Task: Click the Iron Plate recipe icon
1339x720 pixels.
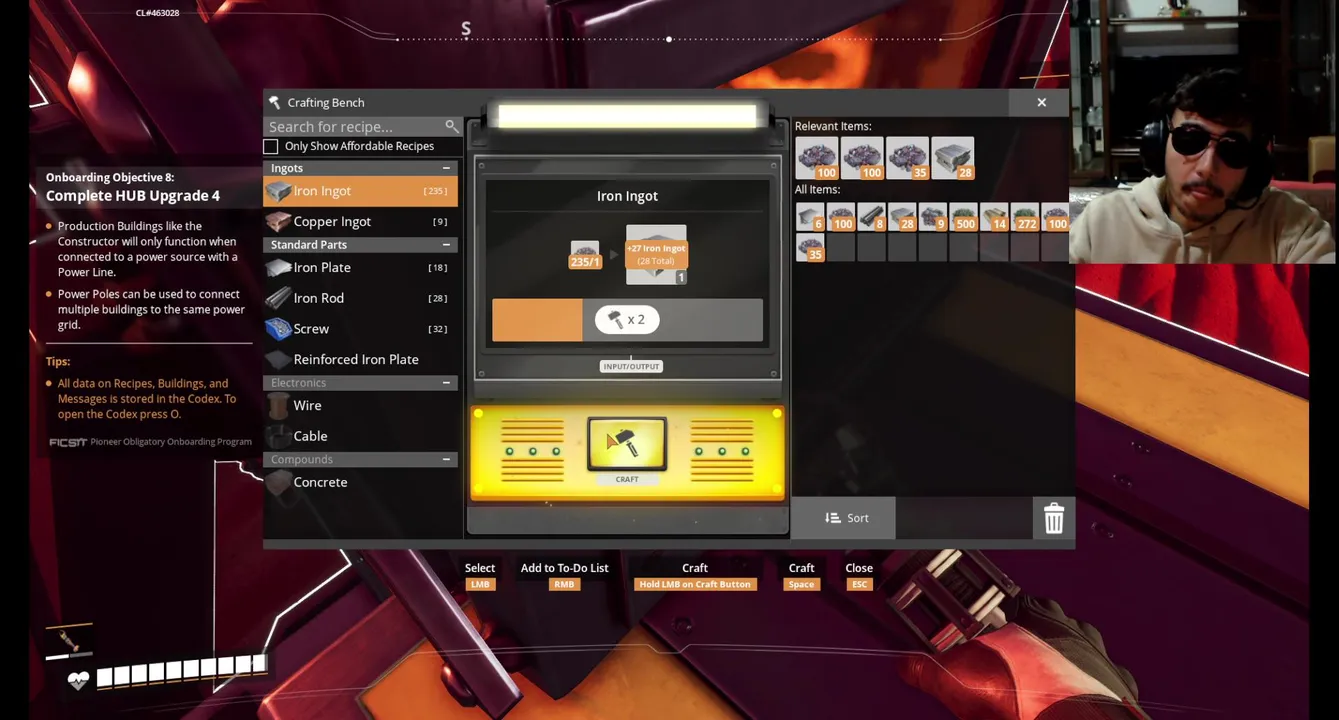Action: [x=279, y=267]
